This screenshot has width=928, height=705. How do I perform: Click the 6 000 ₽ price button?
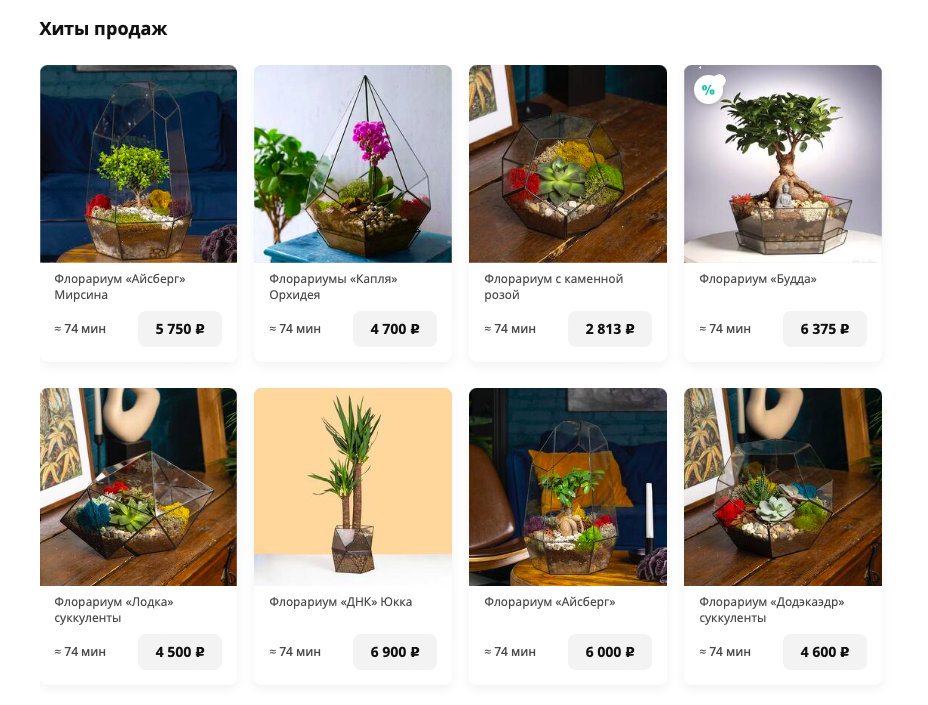610,652
